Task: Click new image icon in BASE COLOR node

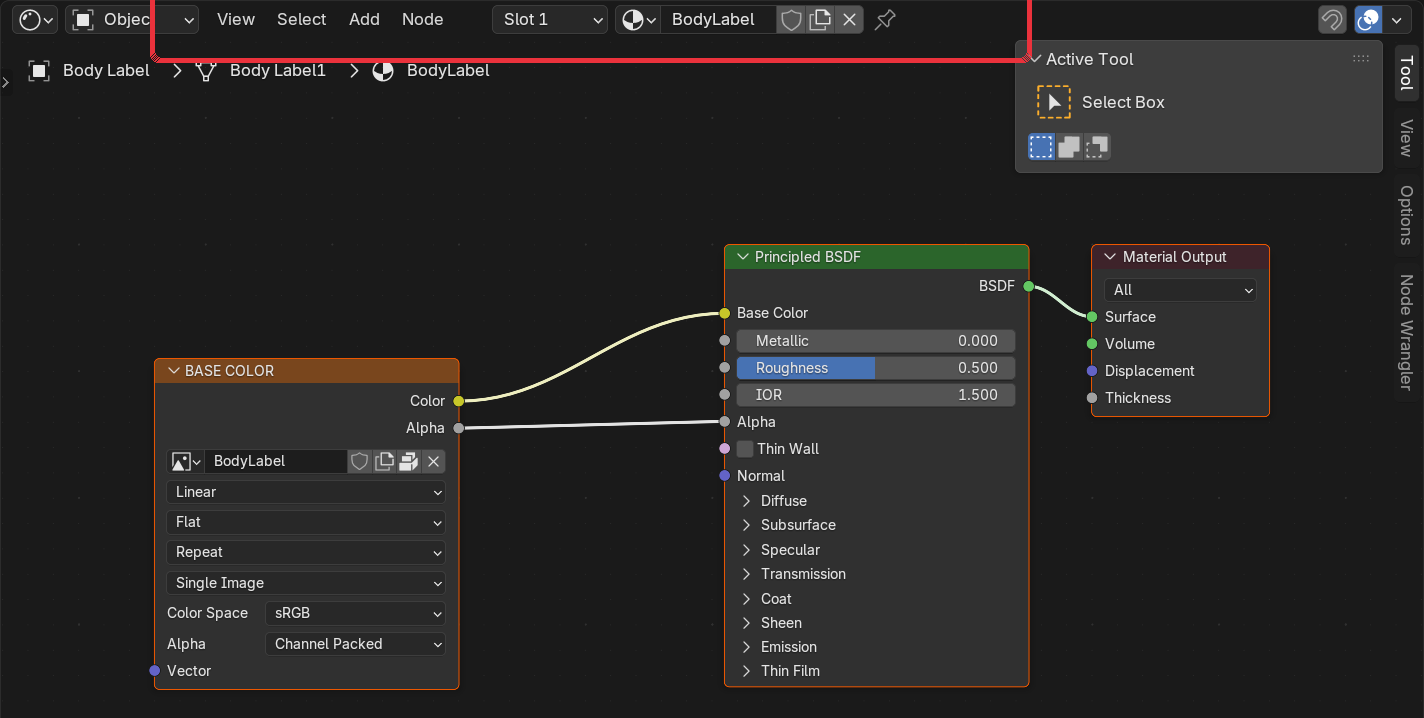Action: coord(384,461)
